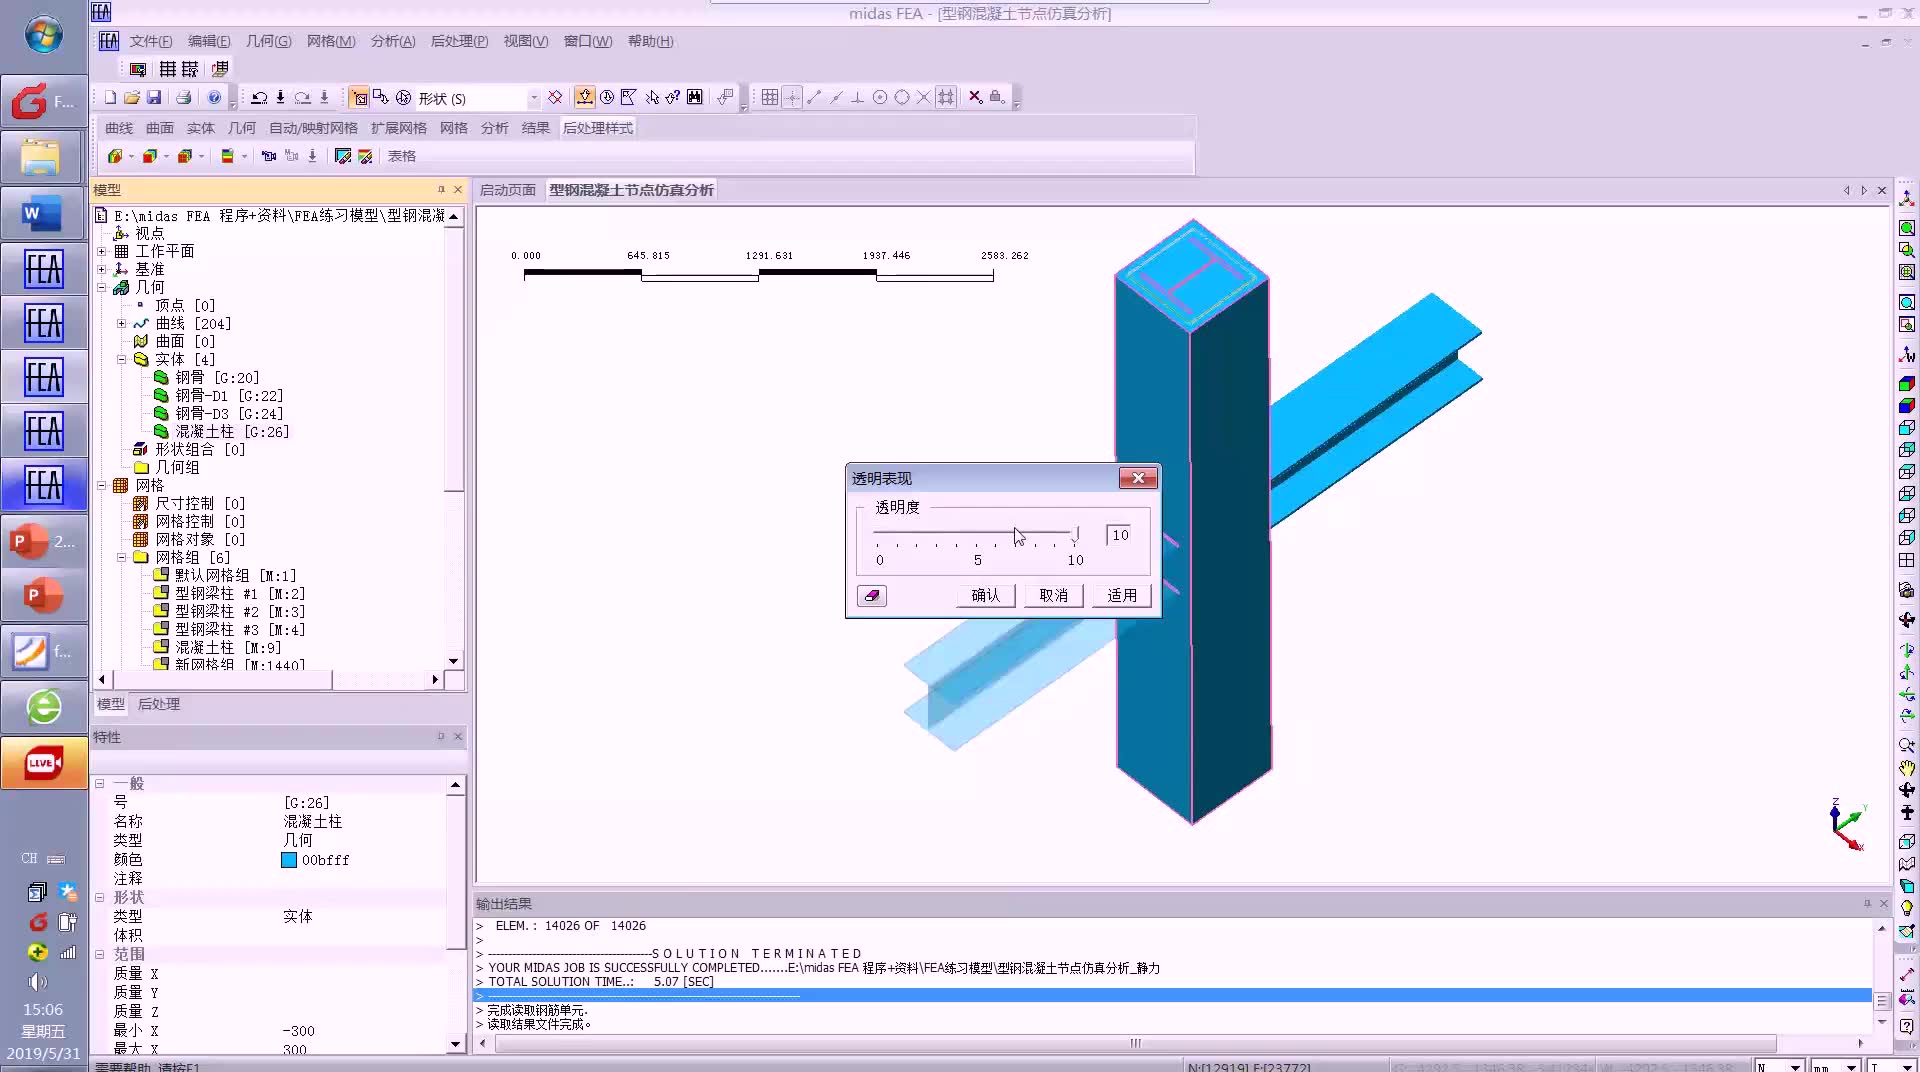Open the 几何(G) menu
This screenshot has height=1072, width=1920.
point(269,41)
